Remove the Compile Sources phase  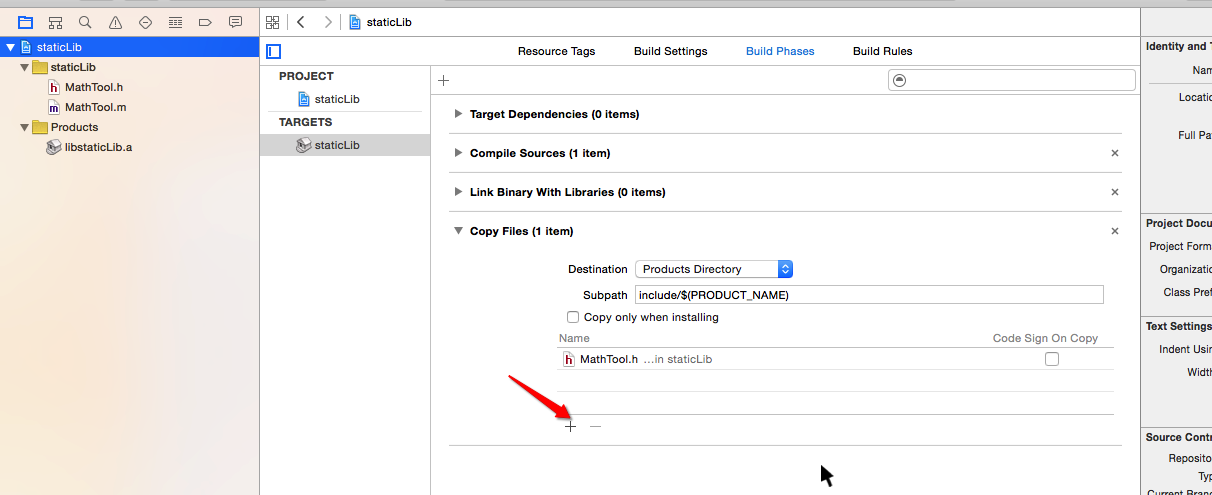click(x=1114, y=153)
